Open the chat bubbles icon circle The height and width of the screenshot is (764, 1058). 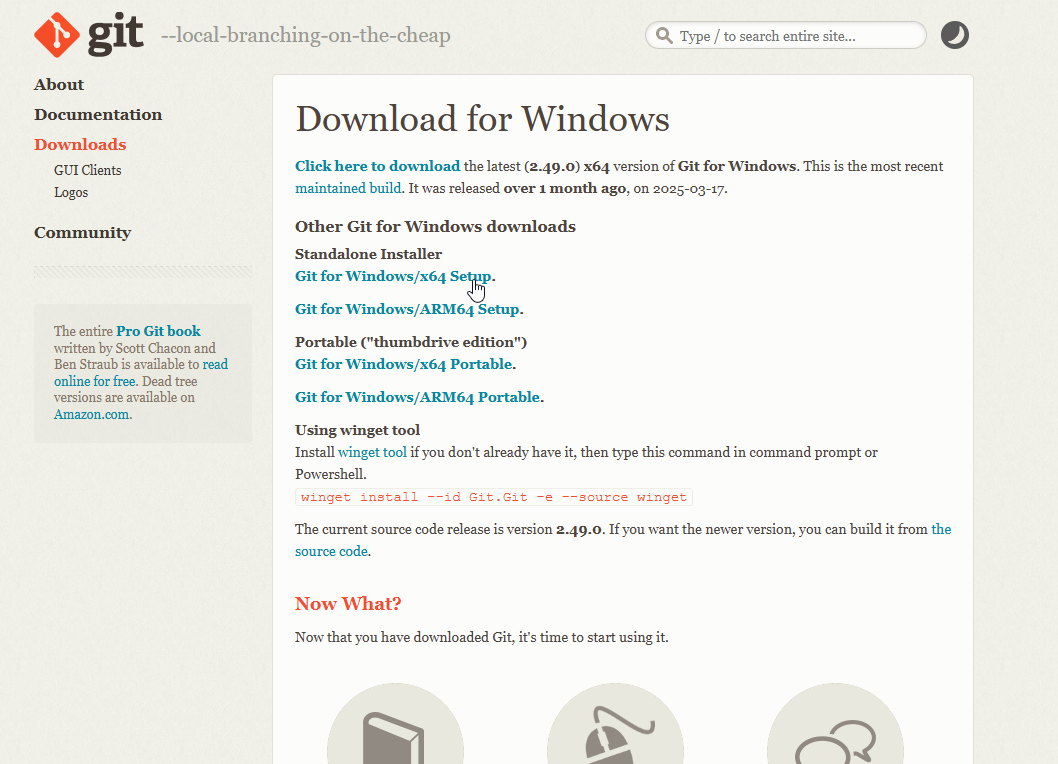(x=835, y=724)
